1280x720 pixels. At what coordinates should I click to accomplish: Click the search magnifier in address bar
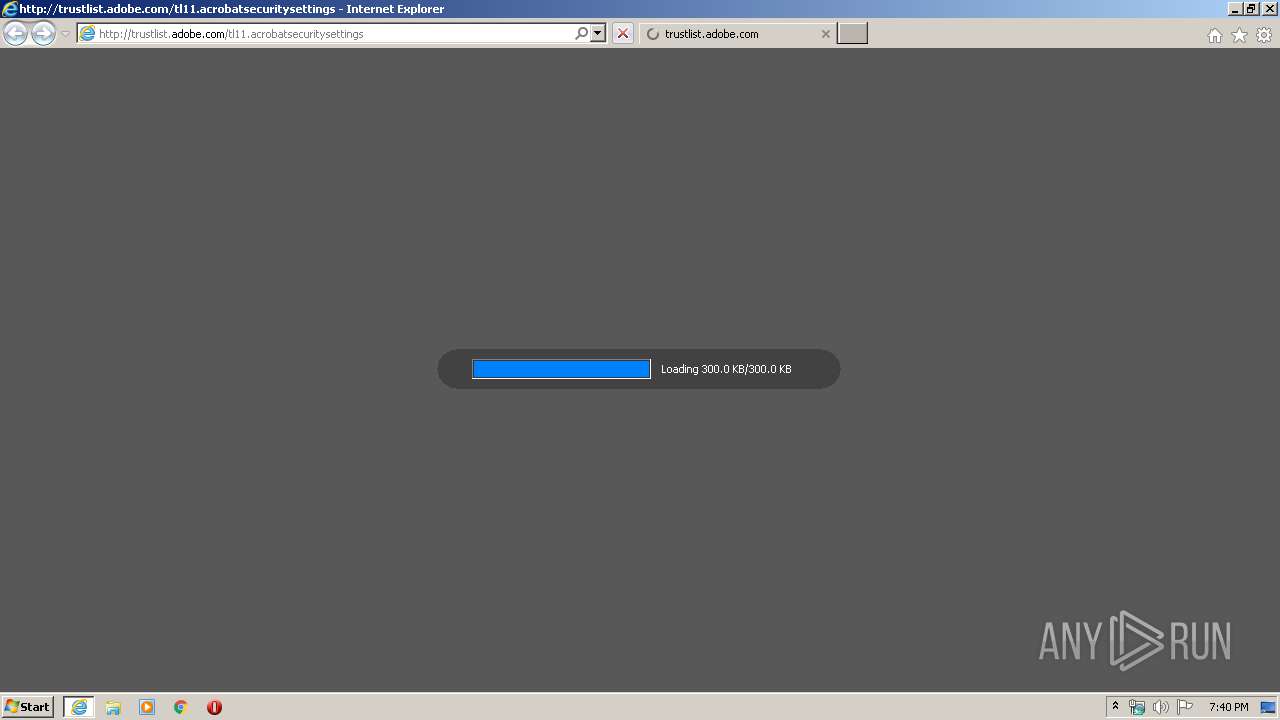582,34
